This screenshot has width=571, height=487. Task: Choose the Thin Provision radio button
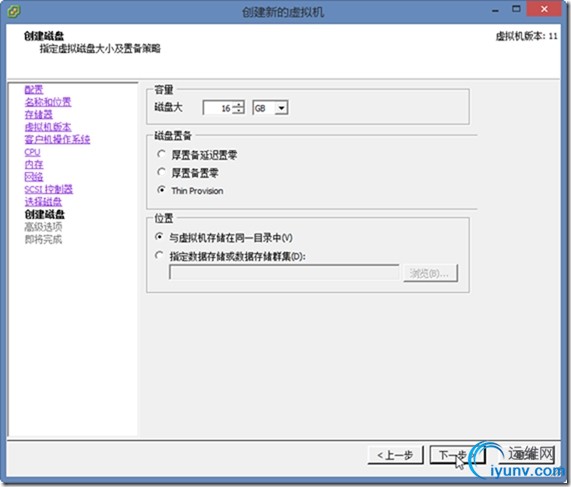tap(161, 190)
